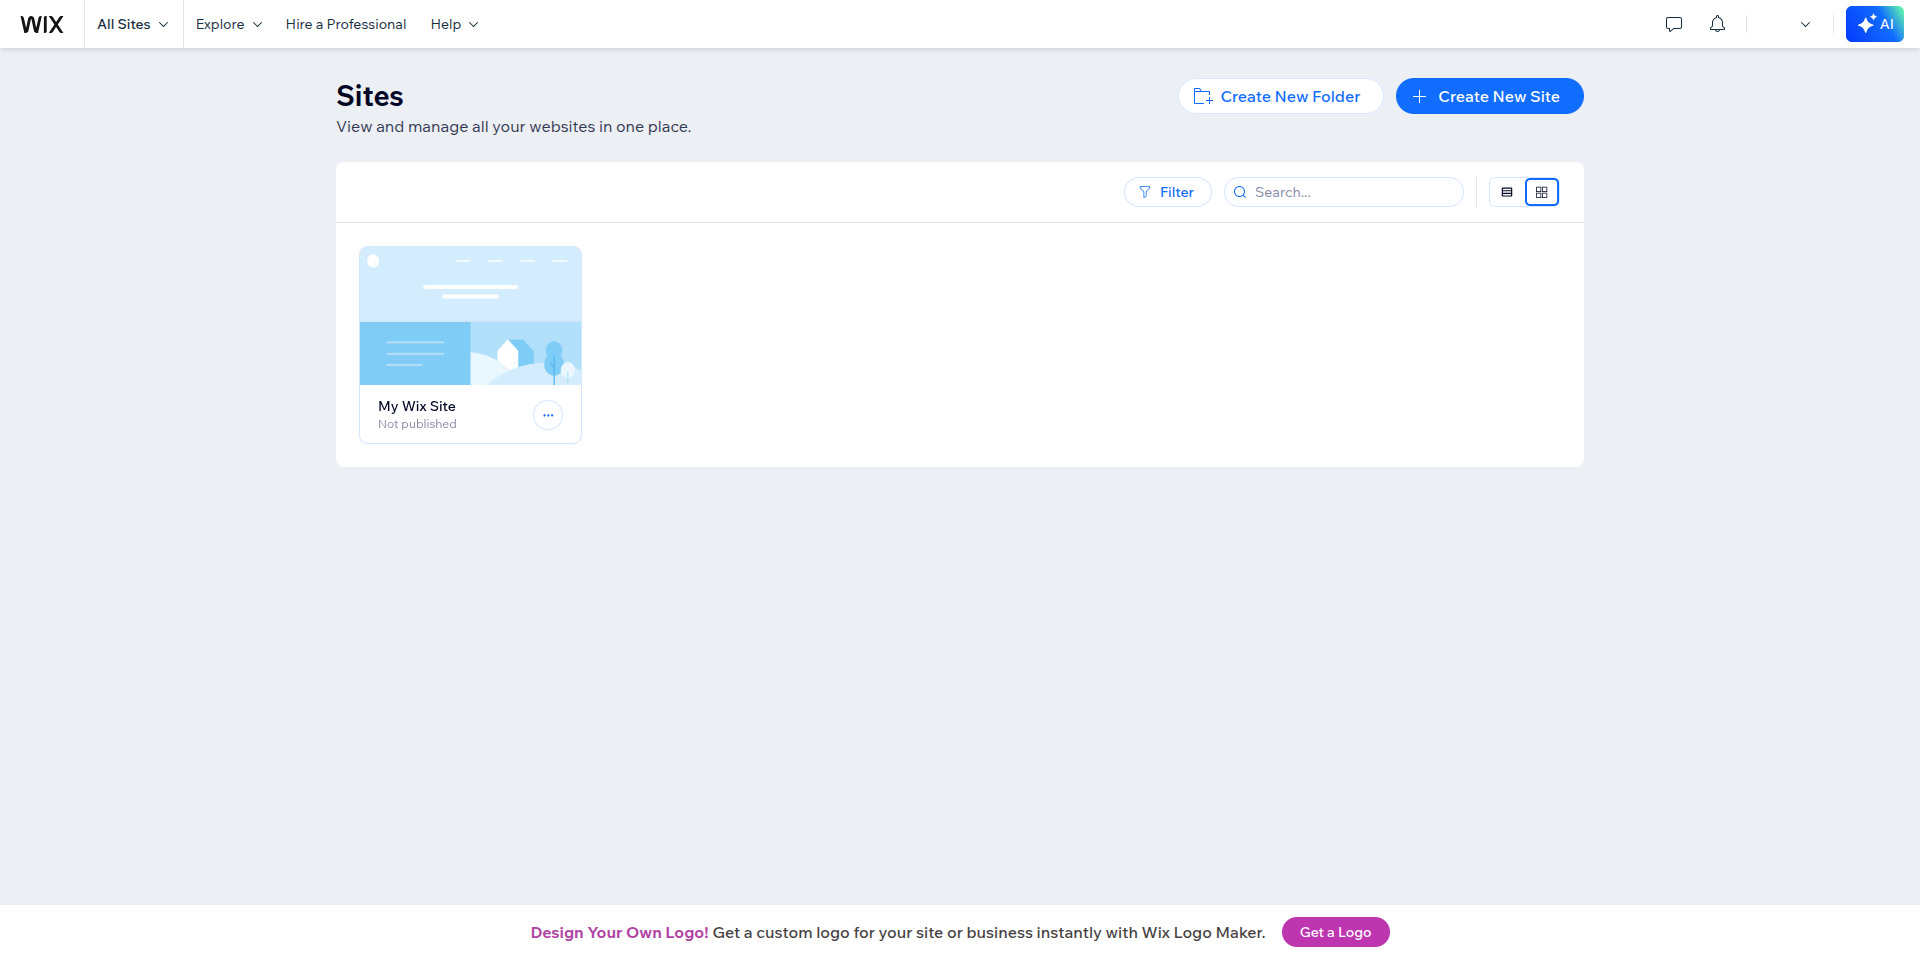
Task: Open the chat inbox icon
Action: [1674, 24]
